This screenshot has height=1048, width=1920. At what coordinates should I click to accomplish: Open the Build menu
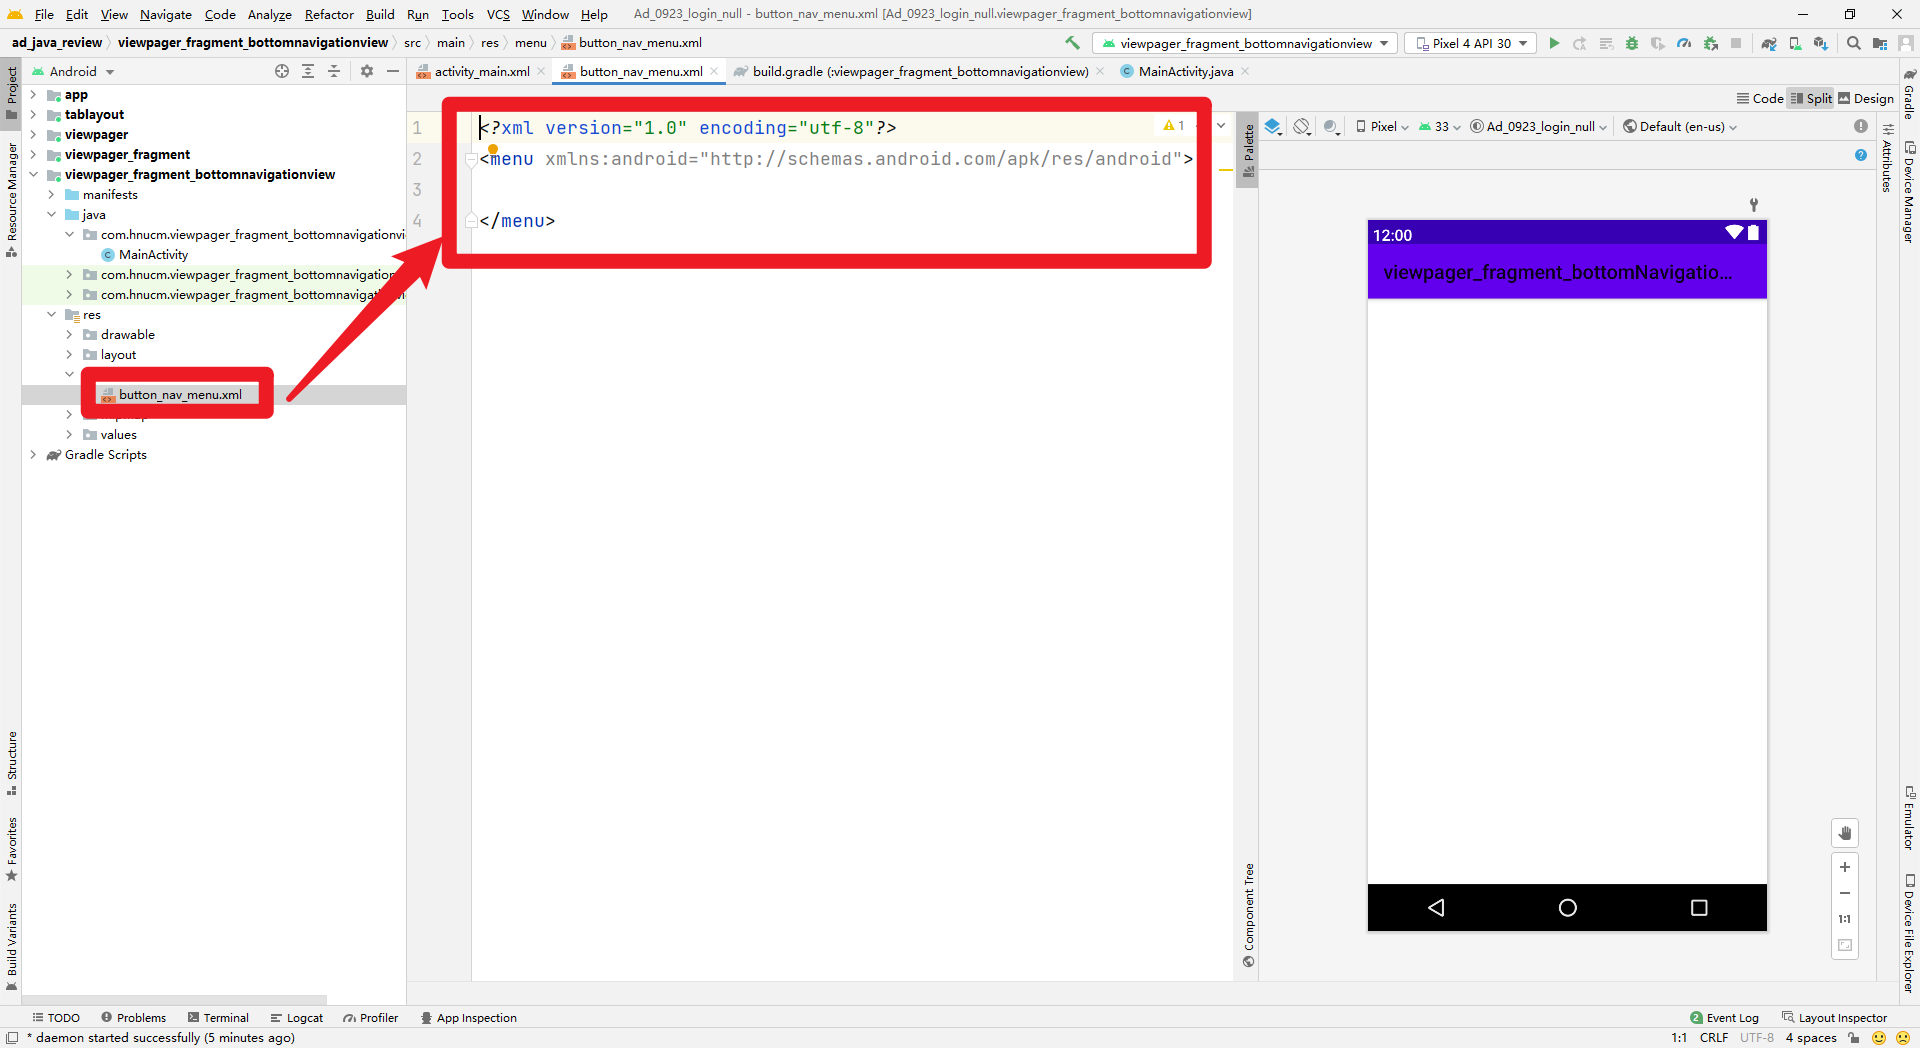380,14
